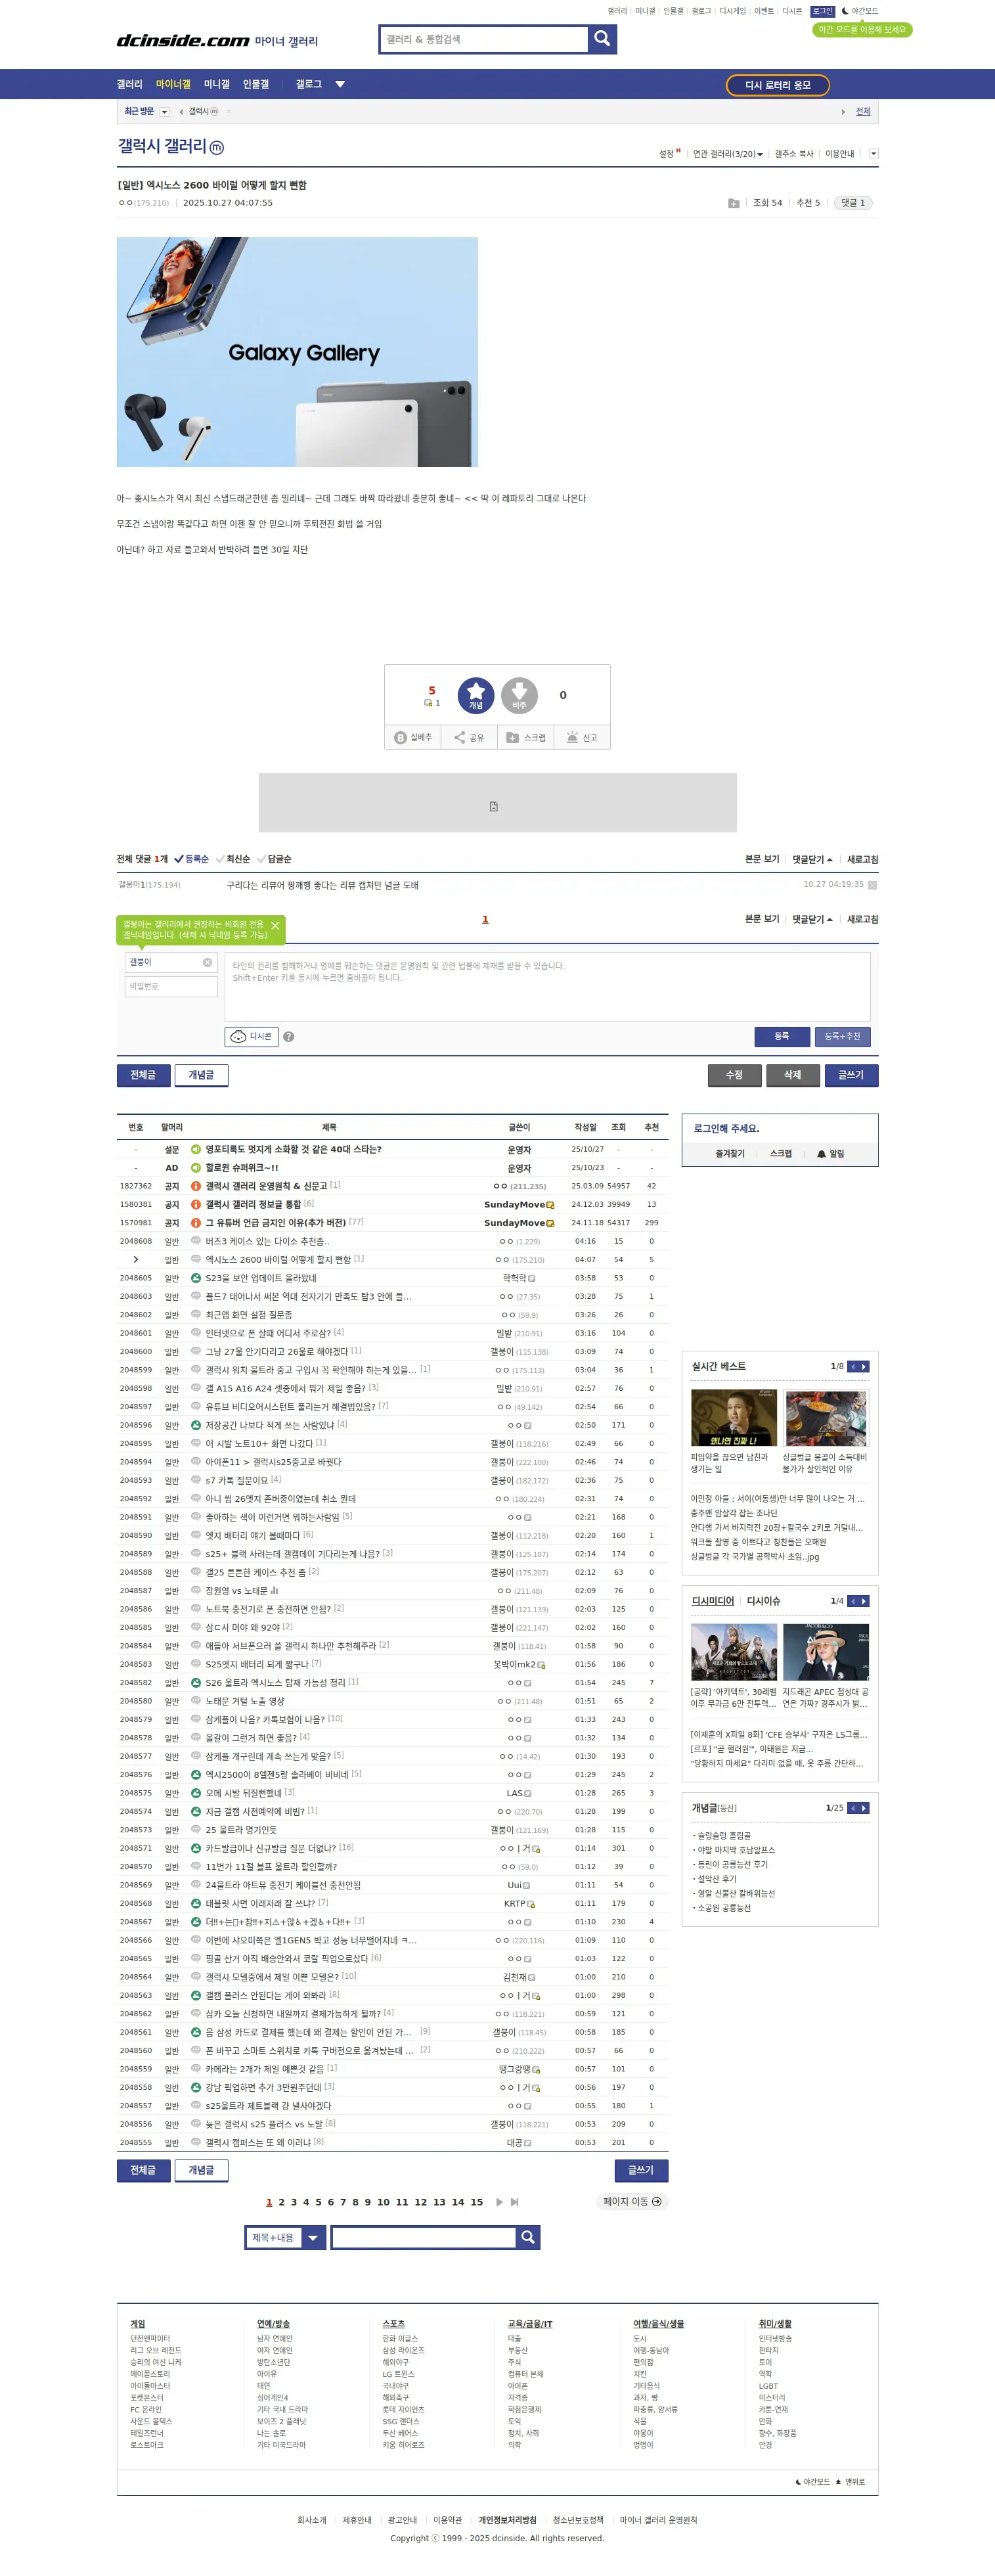Click the 개념 upvote star button

476,695
